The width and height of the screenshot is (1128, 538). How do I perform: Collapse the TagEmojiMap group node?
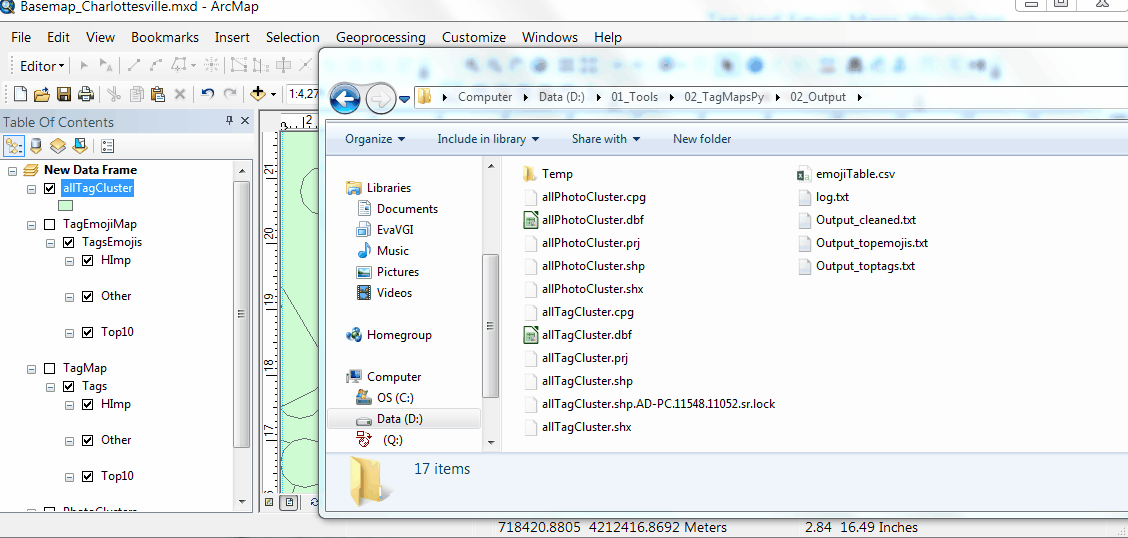coord(31,225)
